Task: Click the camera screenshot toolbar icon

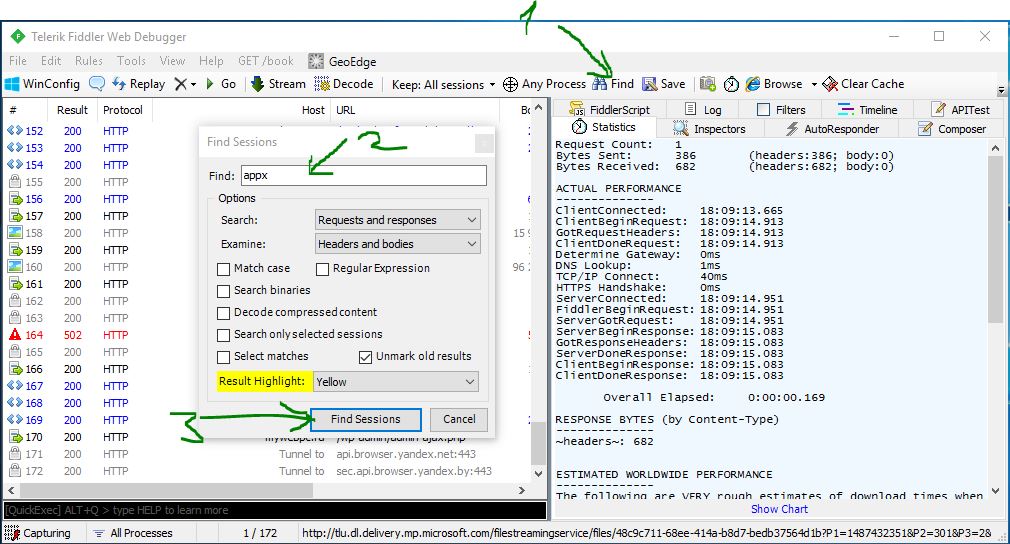Action: tap(708, 84)
